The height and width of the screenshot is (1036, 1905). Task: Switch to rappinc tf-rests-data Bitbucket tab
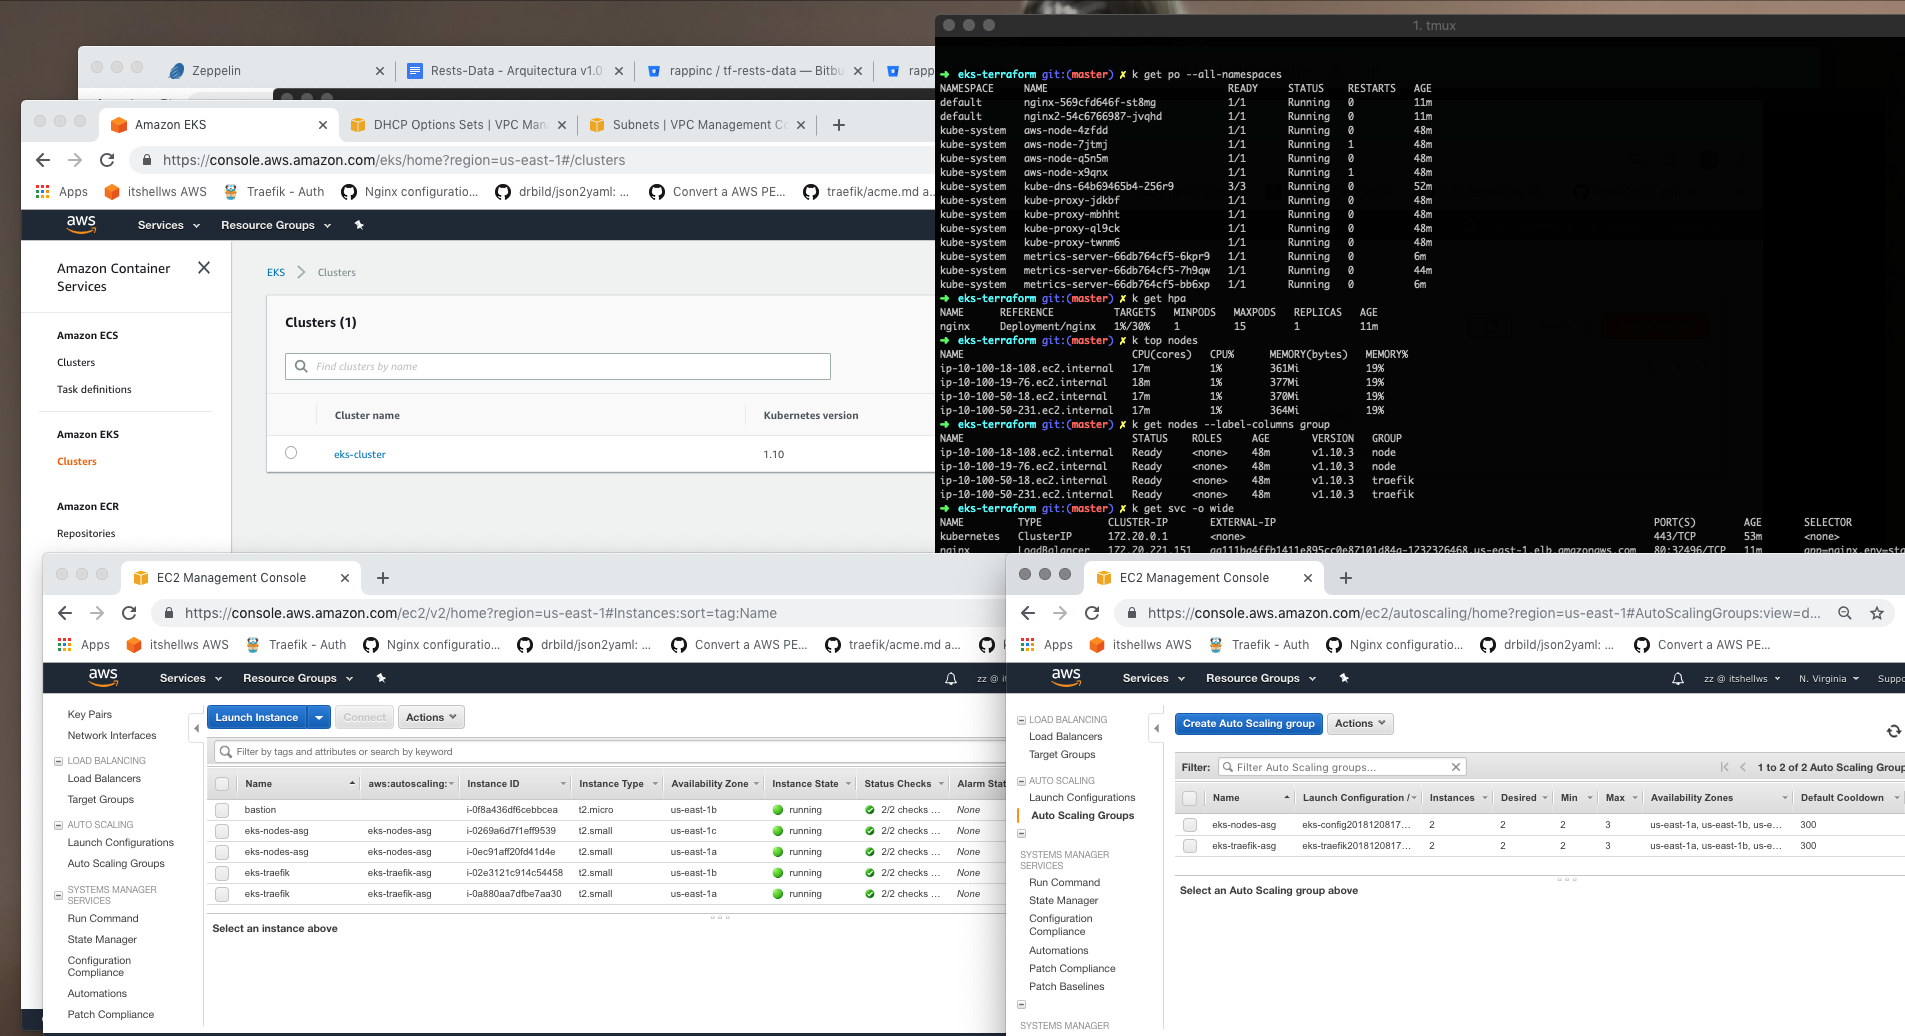pos(755,71)
